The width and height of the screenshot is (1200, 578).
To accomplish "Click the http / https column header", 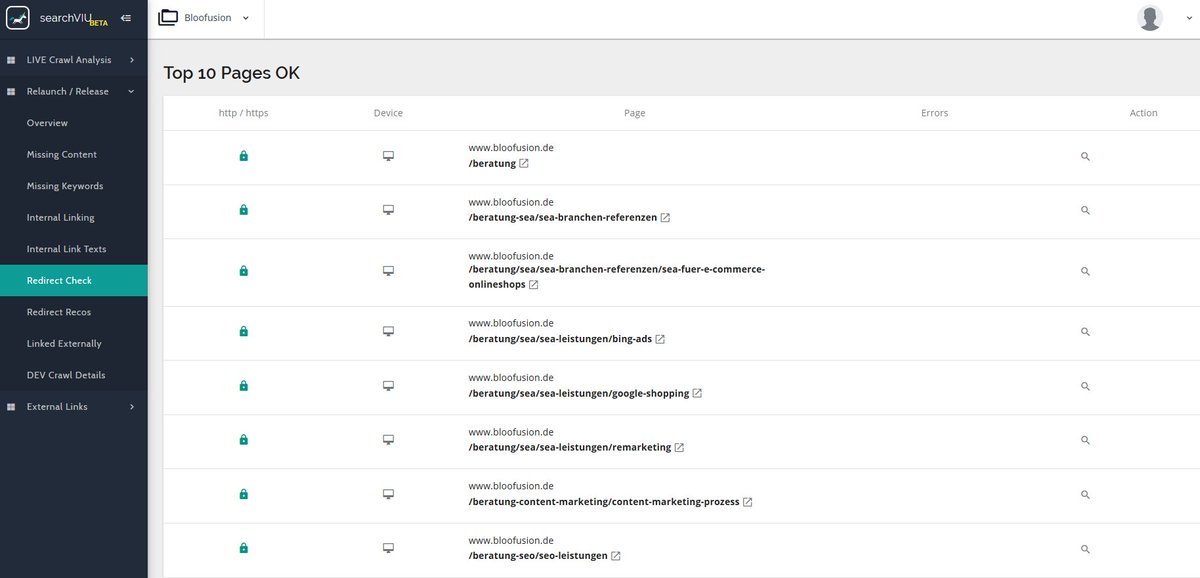I will [x=244, y=113].
